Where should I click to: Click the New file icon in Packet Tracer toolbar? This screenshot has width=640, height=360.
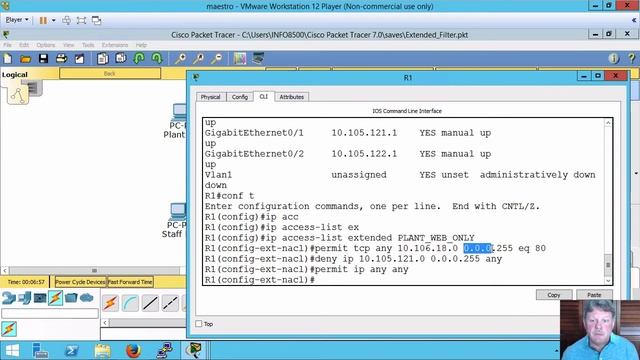[x=8, y=59]
